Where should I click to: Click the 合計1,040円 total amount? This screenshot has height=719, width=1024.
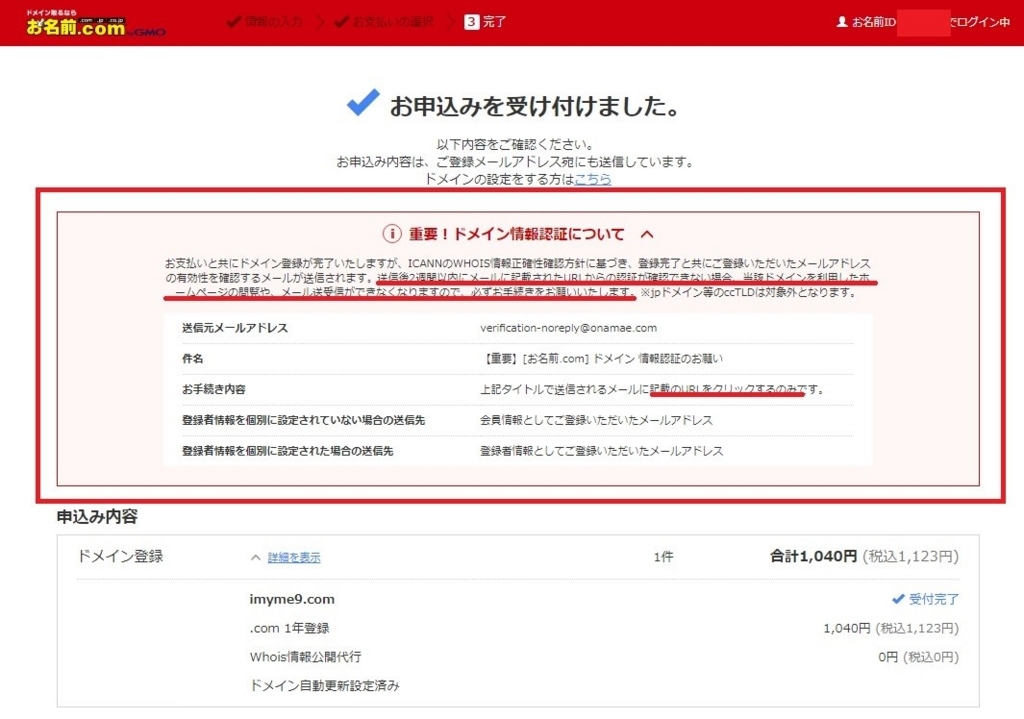(x=813, y=556)
